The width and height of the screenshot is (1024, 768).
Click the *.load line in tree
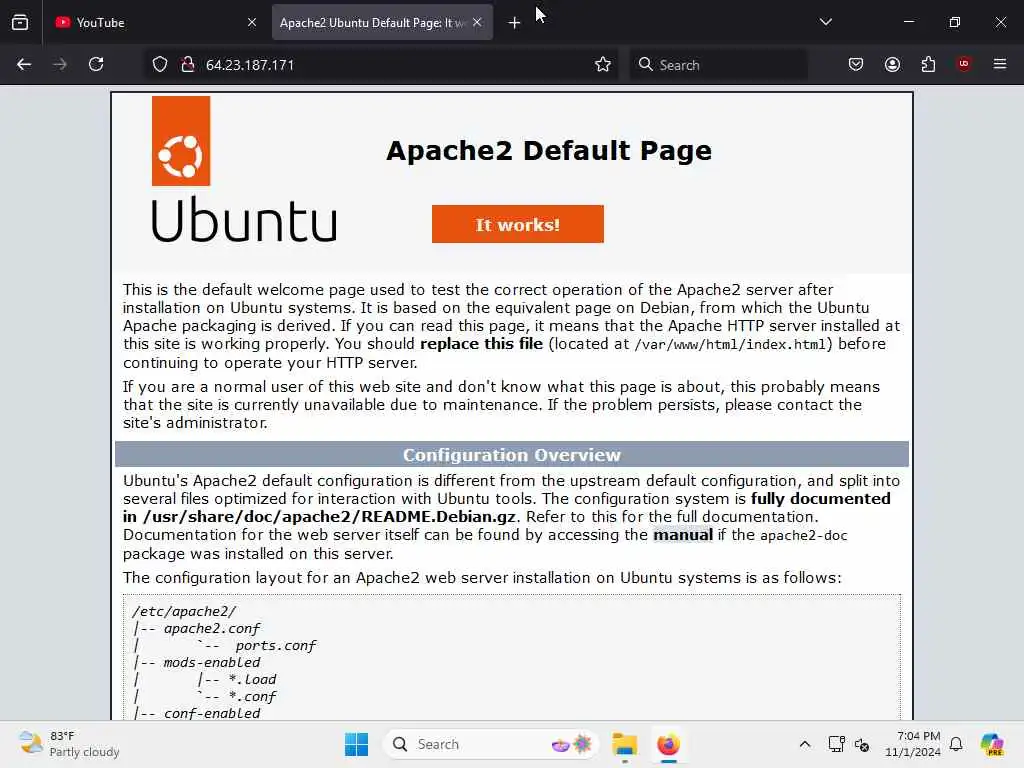(x=252, y=679)
